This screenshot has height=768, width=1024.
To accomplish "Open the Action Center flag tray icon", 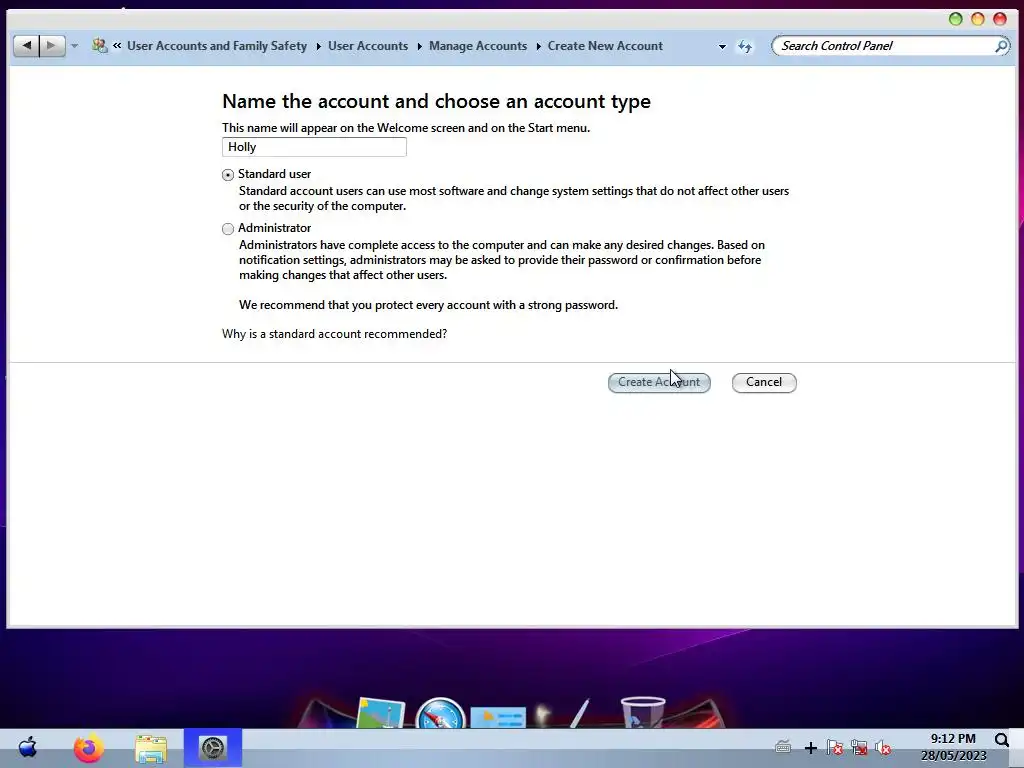I will 835,747.
